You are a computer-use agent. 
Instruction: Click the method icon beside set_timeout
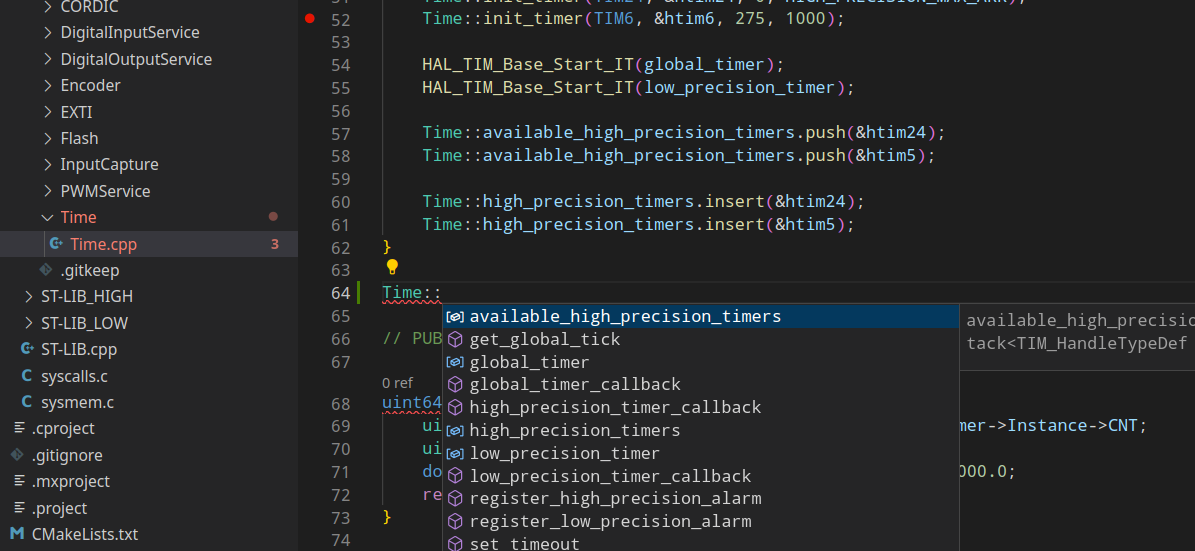[x=455, y=543]
